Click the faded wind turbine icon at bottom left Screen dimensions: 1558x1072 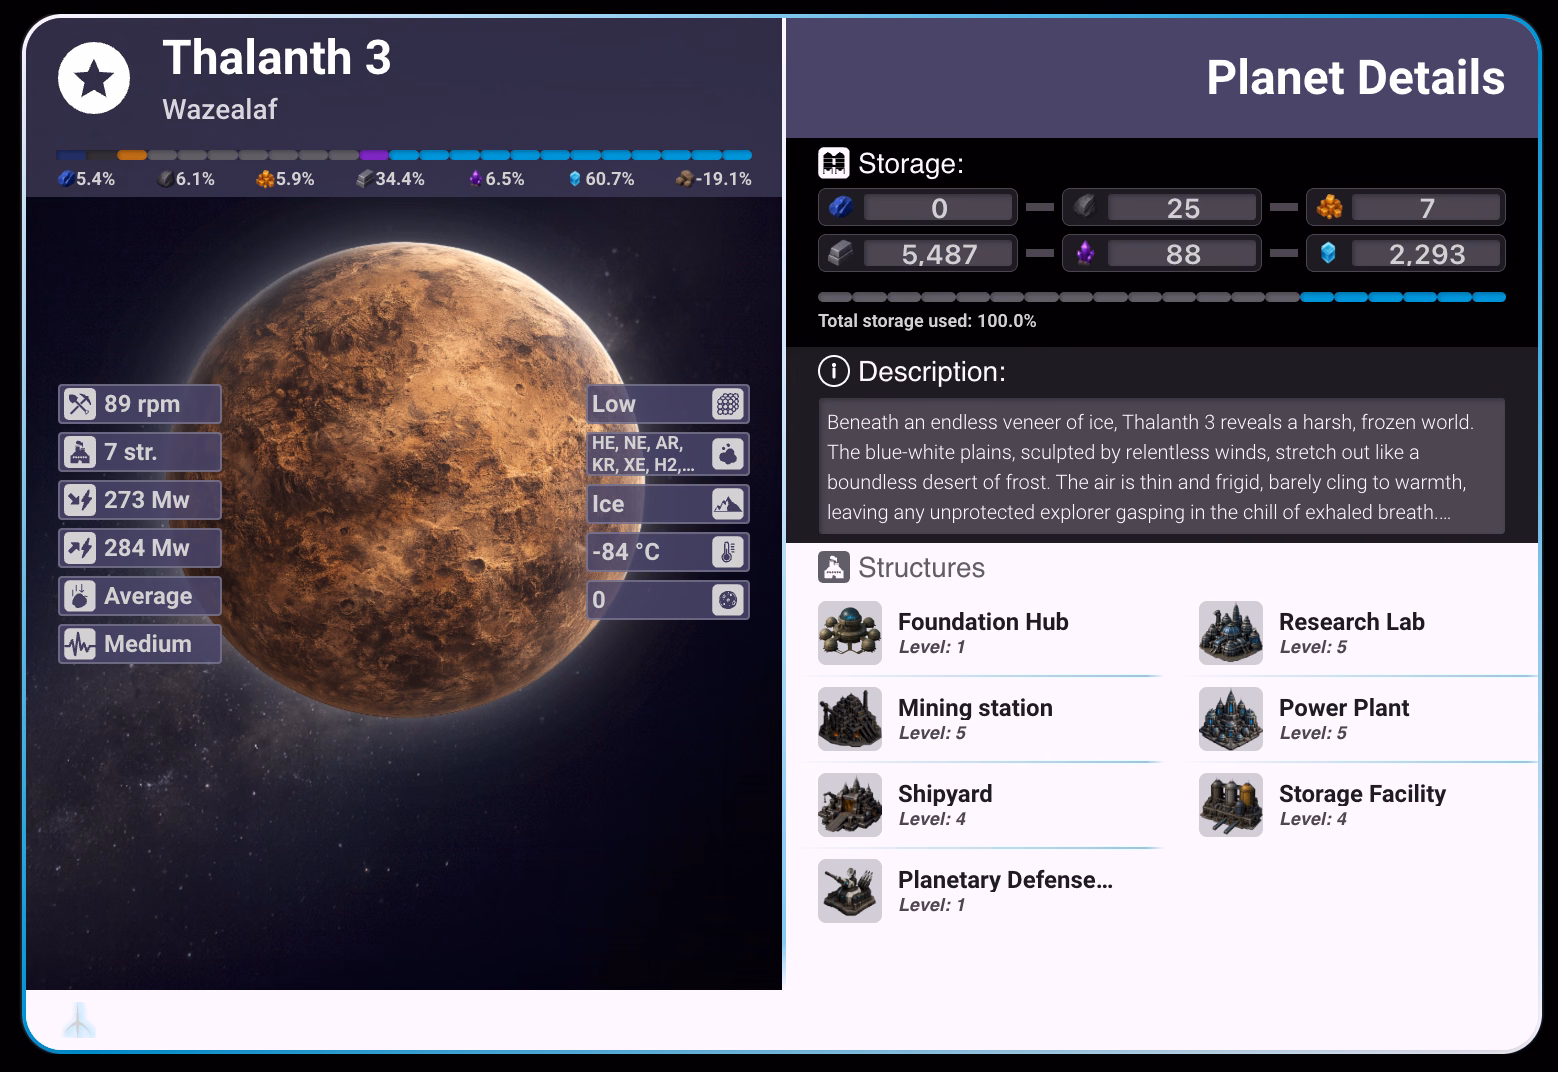click(79, 1020)
